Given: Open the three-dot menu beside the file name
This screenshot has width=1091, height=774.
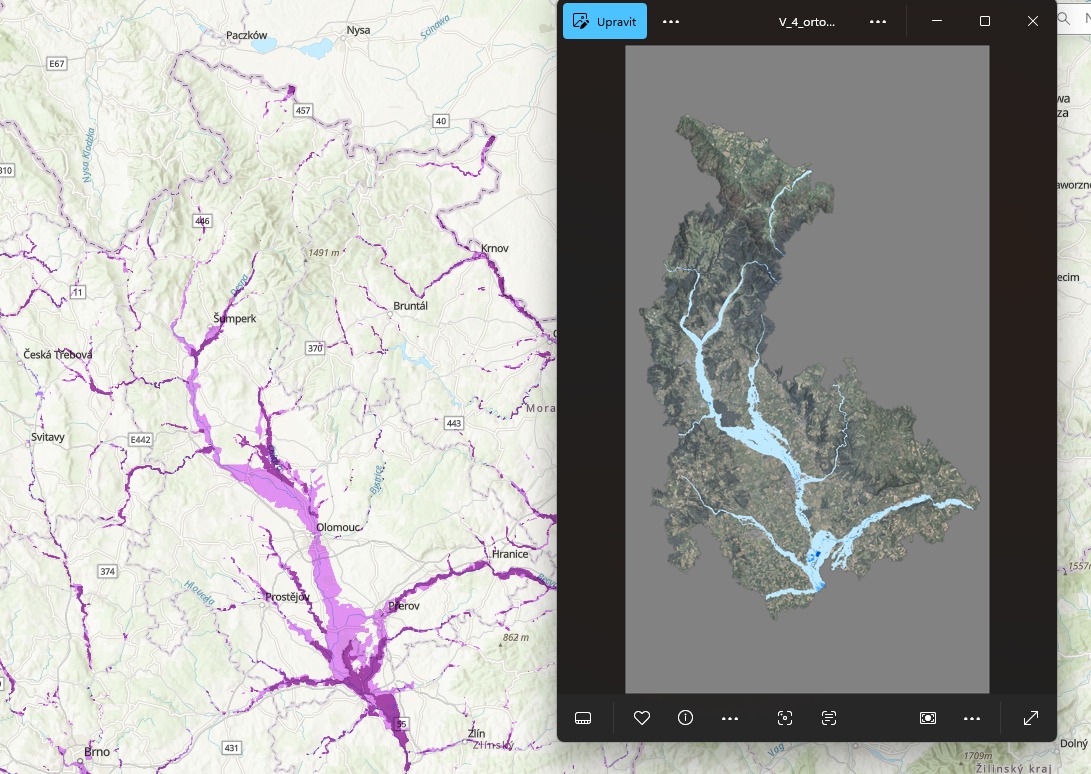Looking at the screenshot, I should (x=878, y=22).
